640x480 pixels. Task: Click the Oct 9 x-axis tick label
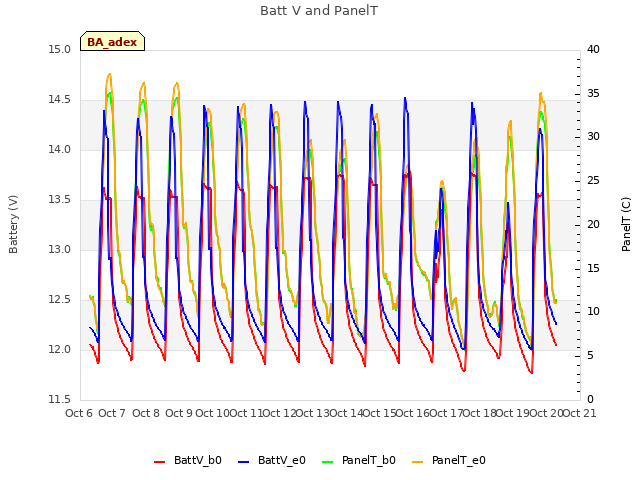point(179,413)
